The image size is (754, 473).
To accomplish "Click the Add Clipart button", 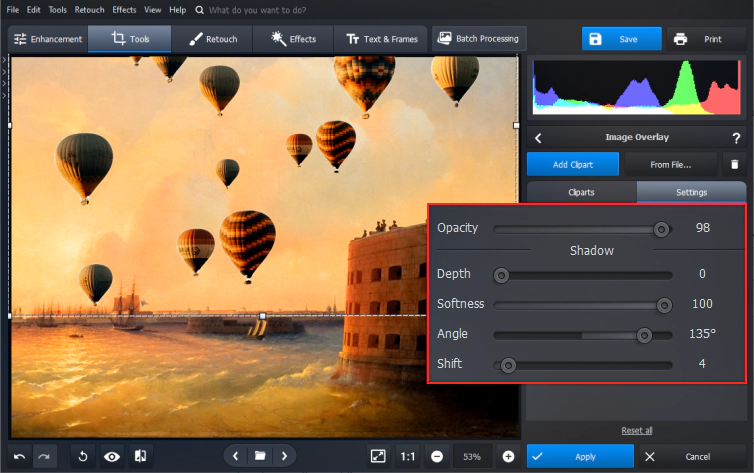I will pos(573,164).
